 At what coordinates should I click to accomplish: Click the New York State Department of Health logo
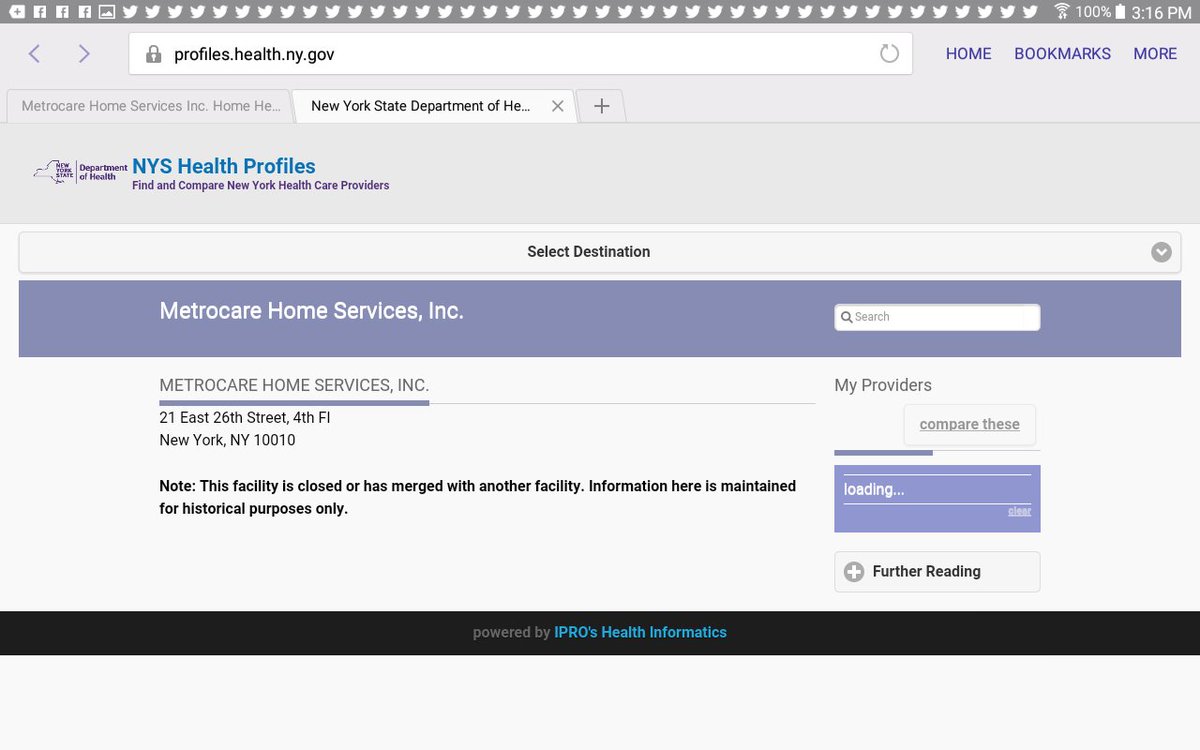80,171
